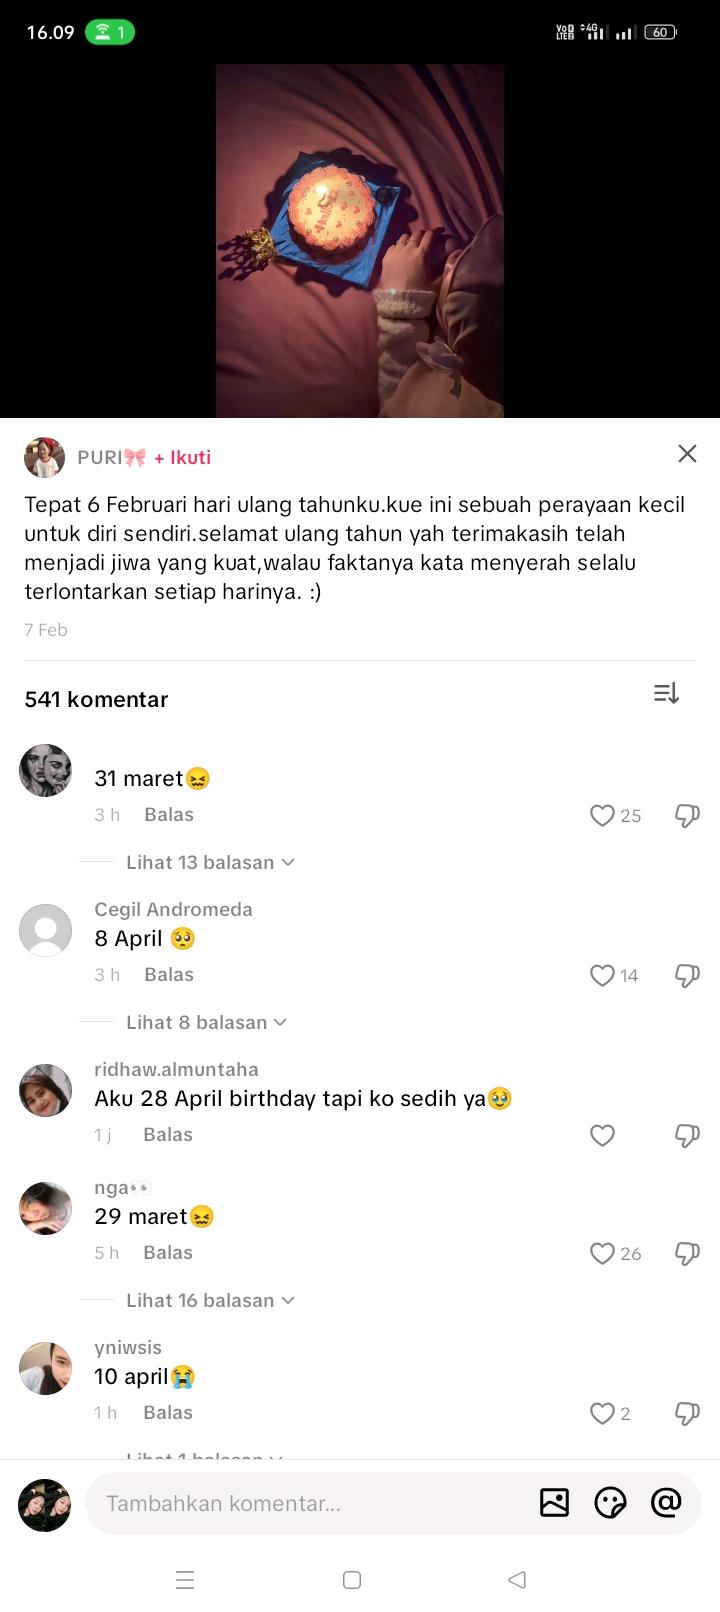Dislike the "10 april" comment
The width and height of the screenshot is (720, 1612).
point(687,1414)
